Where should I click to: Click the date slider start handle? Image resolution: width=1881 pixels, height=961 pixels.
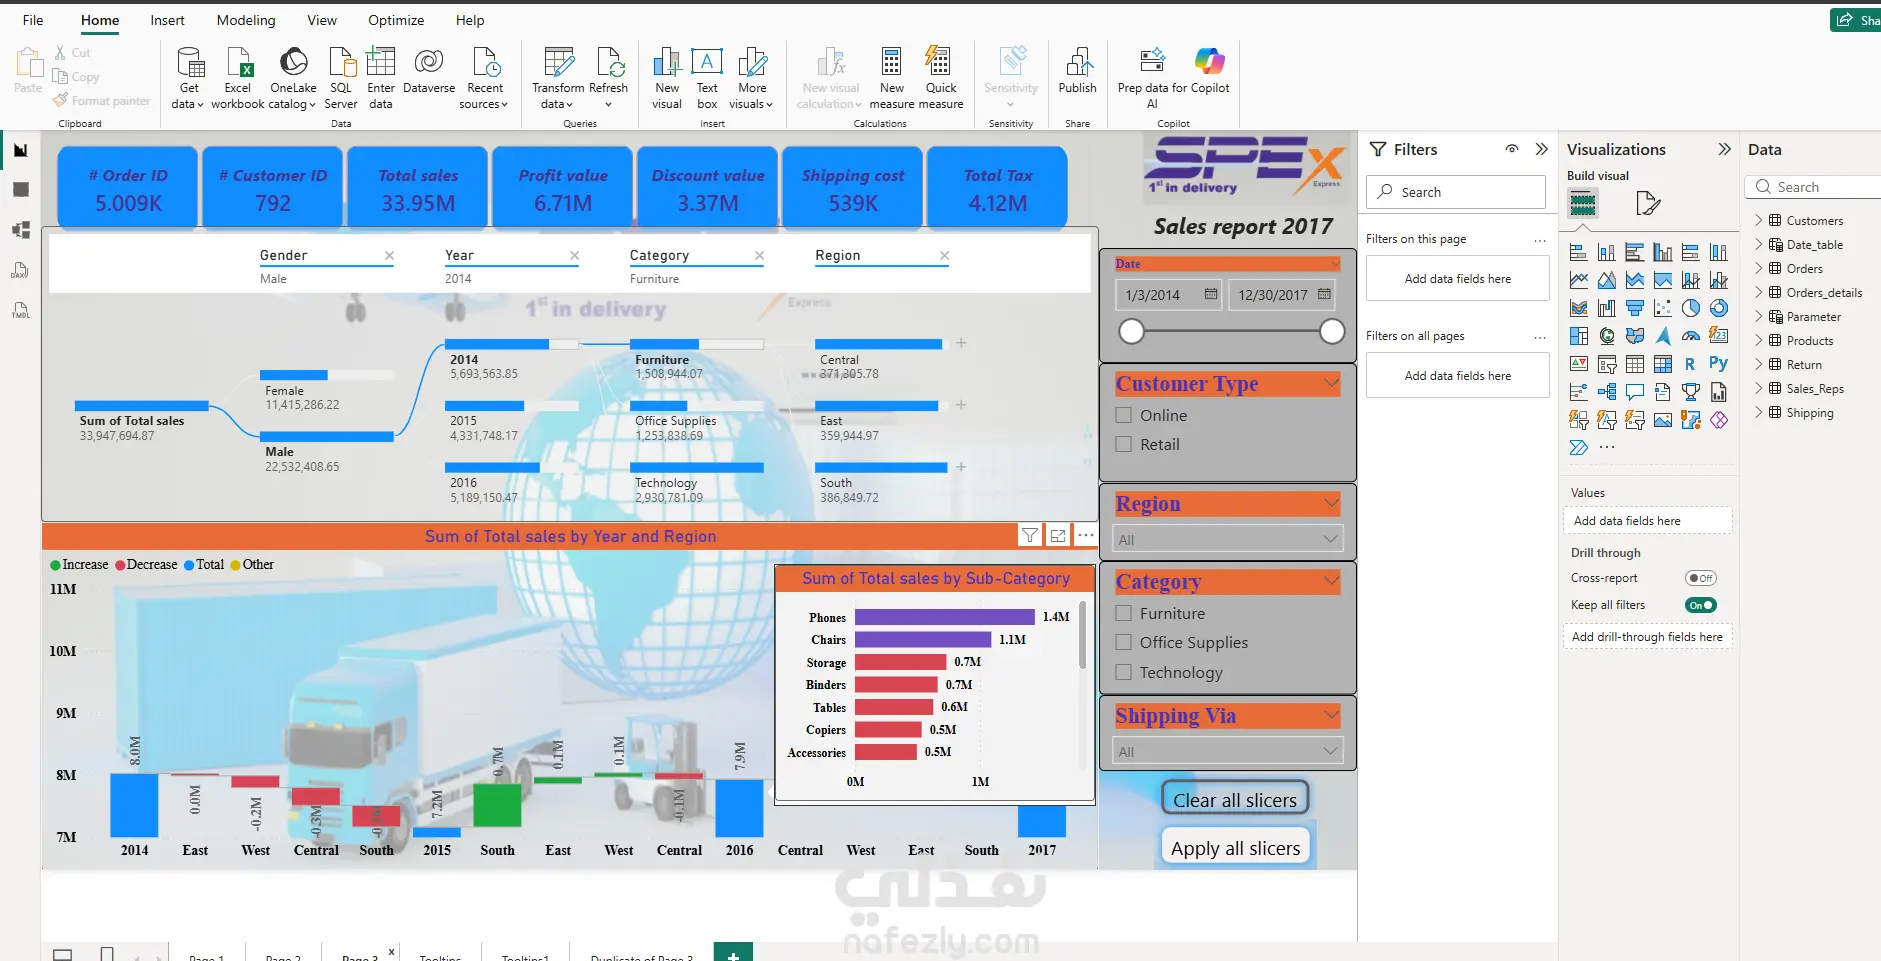(1131, 331)
